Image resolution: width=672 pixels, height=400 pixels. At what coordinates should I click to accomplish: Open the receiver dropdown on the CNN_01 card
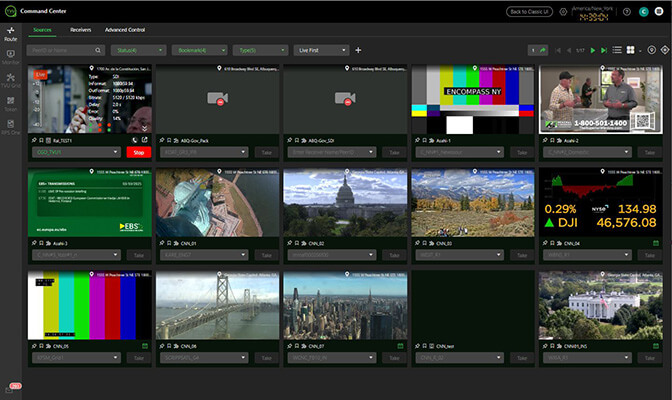point(204,255)
